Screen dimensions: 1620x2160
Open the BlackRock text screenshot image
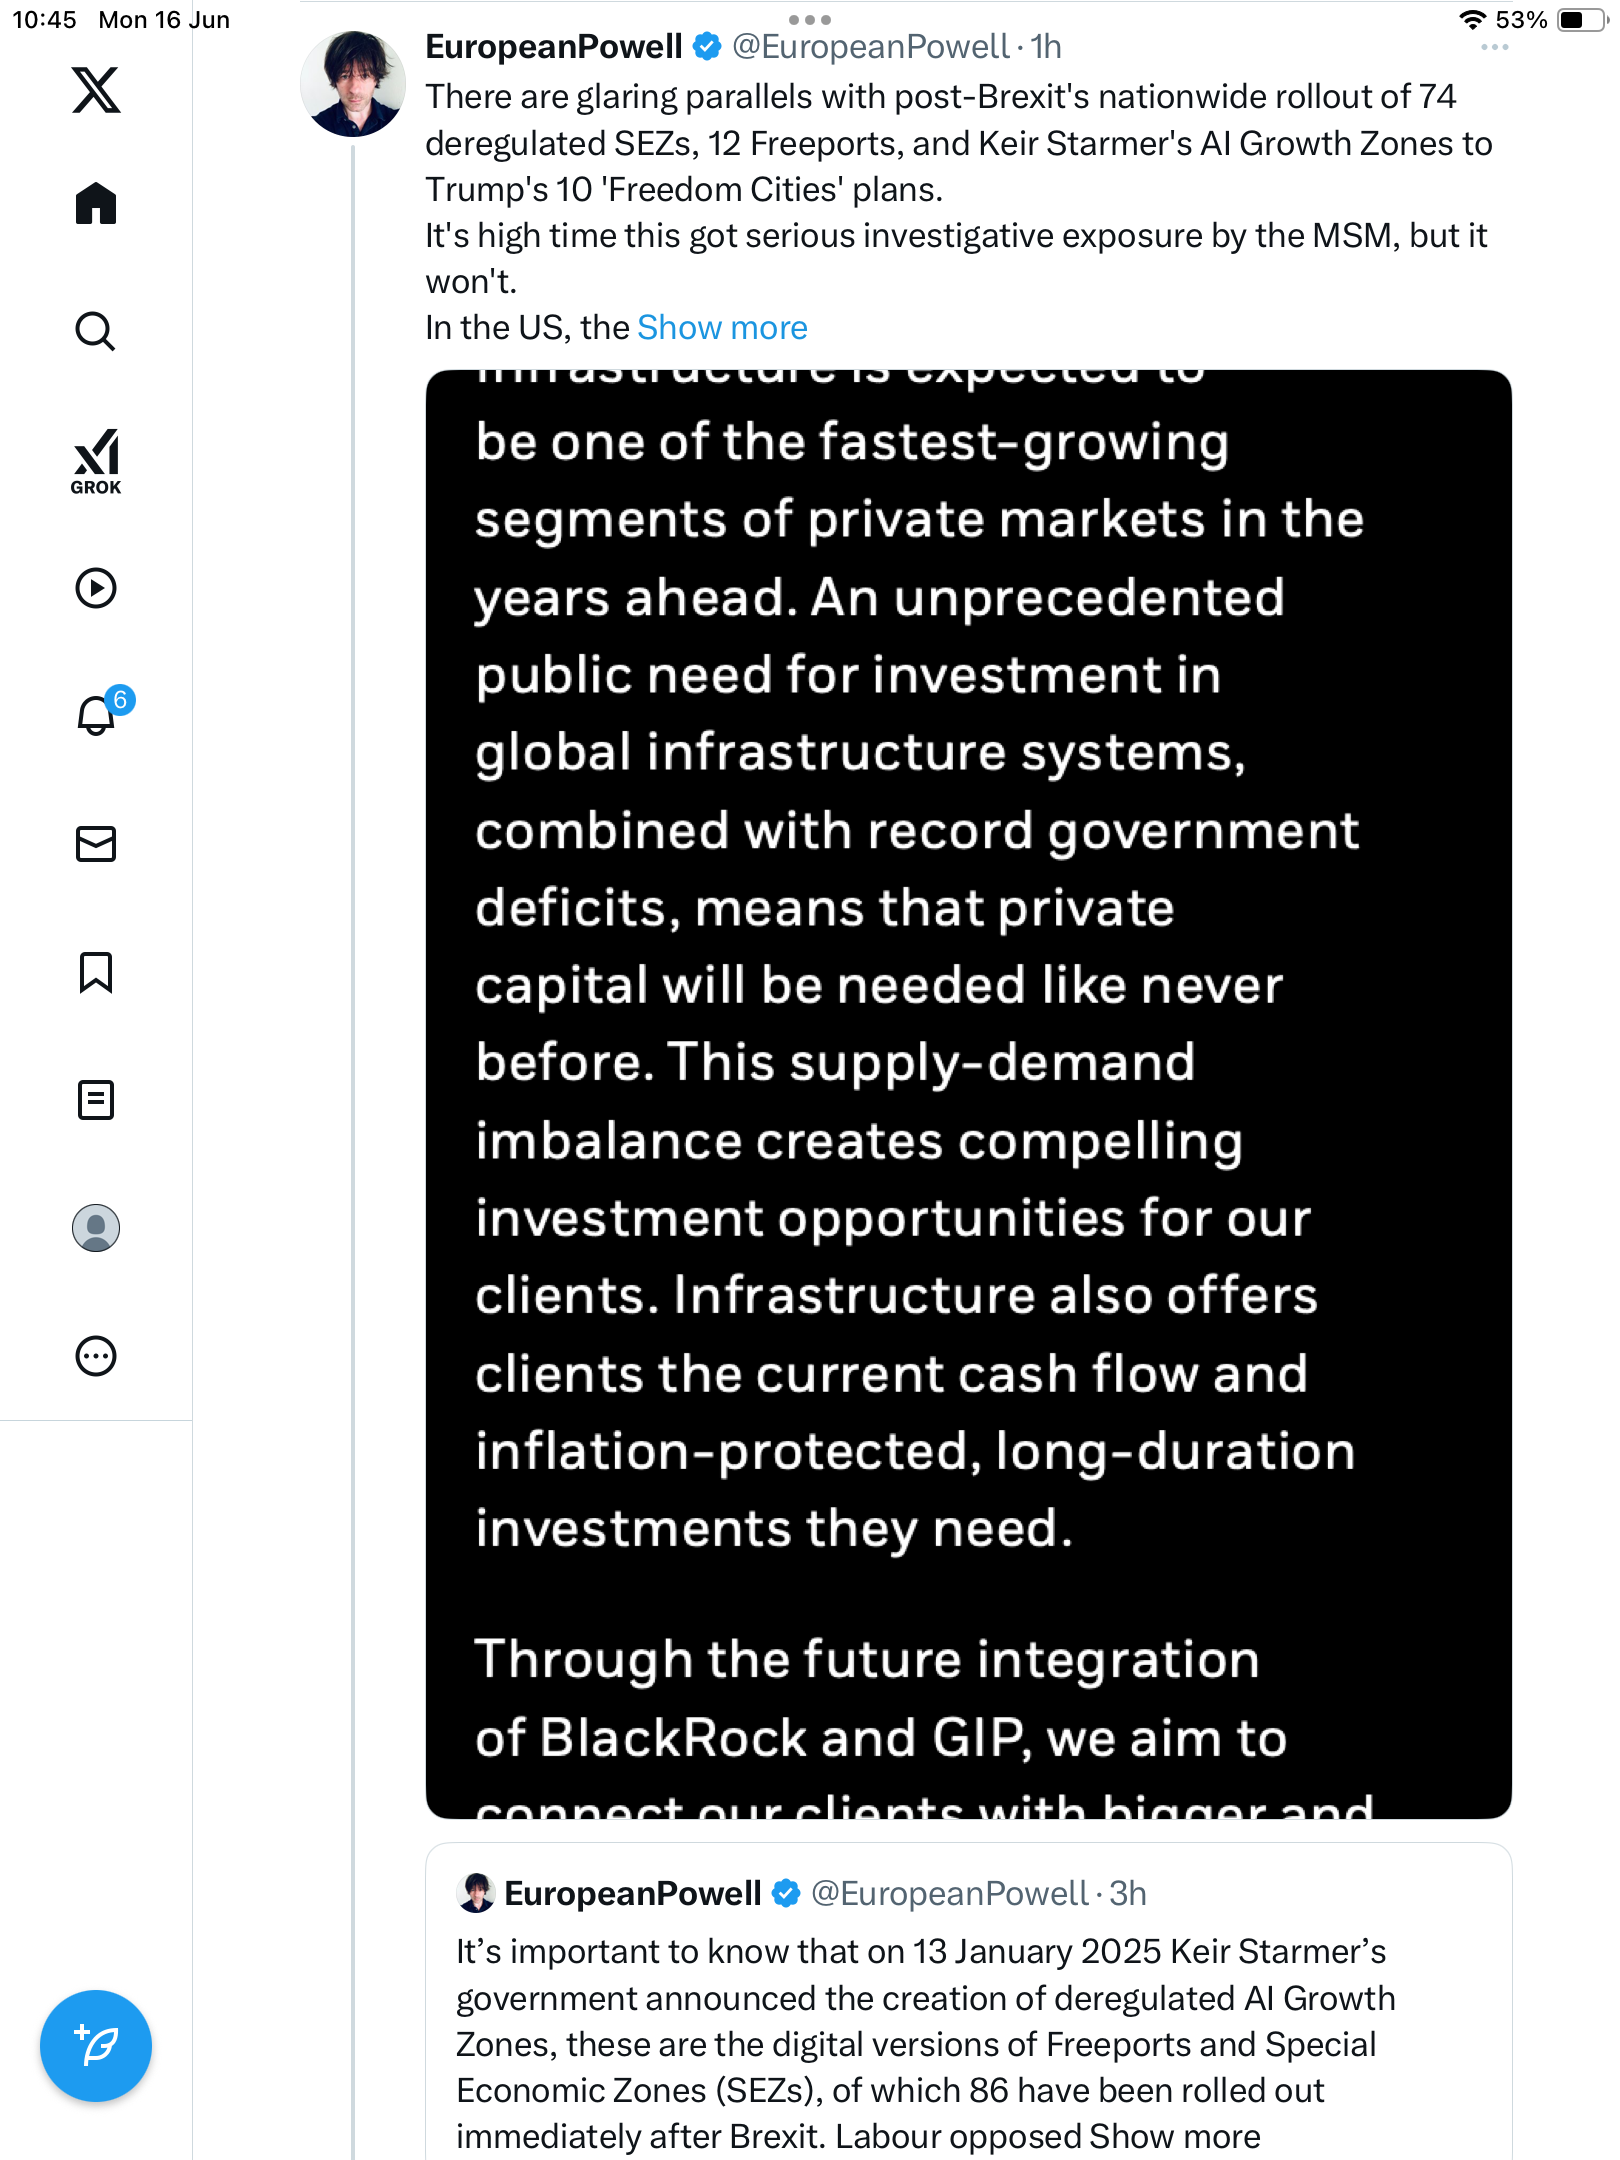968,1094
